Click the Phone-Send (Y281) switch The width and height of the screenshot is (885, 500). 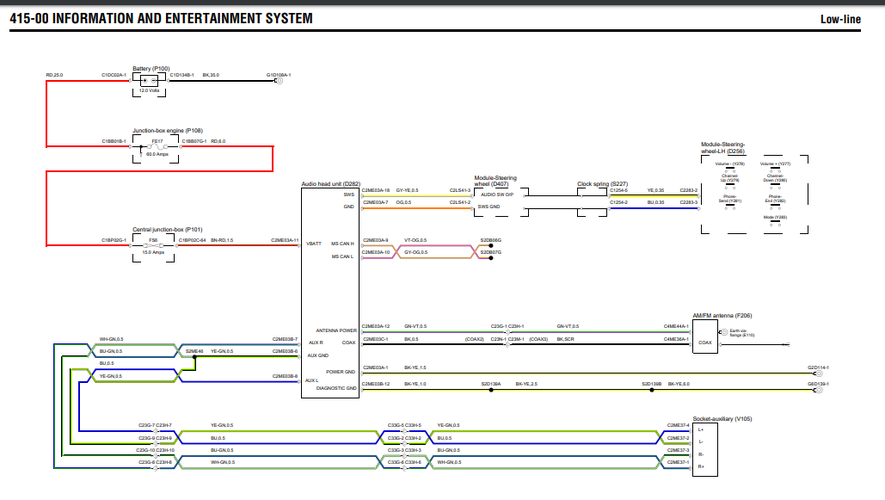coord(730,207)
